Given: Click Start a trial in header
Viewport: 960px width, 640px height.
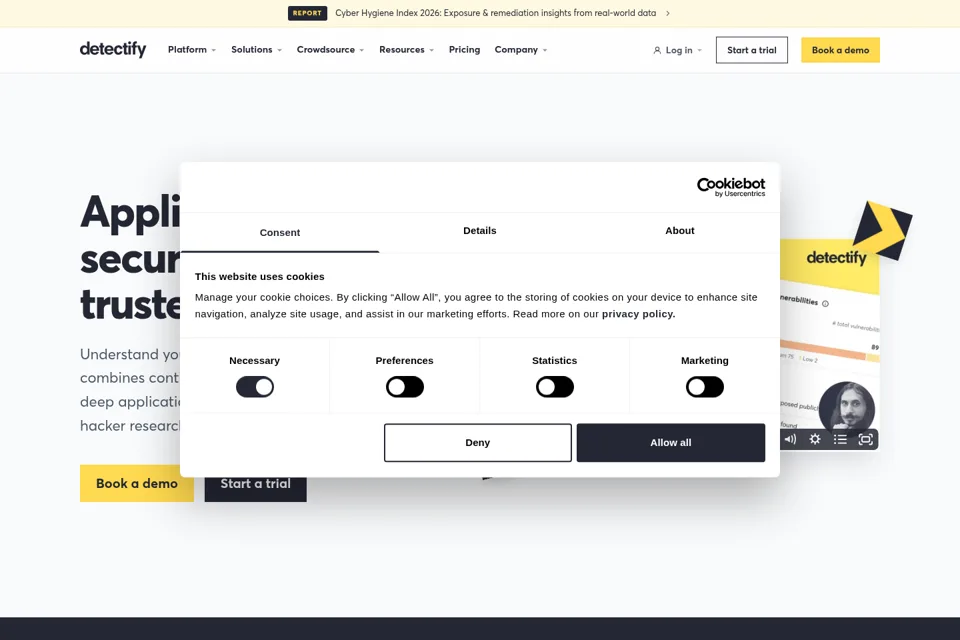Looking at the screenshot, I should [x=752, y=50].
